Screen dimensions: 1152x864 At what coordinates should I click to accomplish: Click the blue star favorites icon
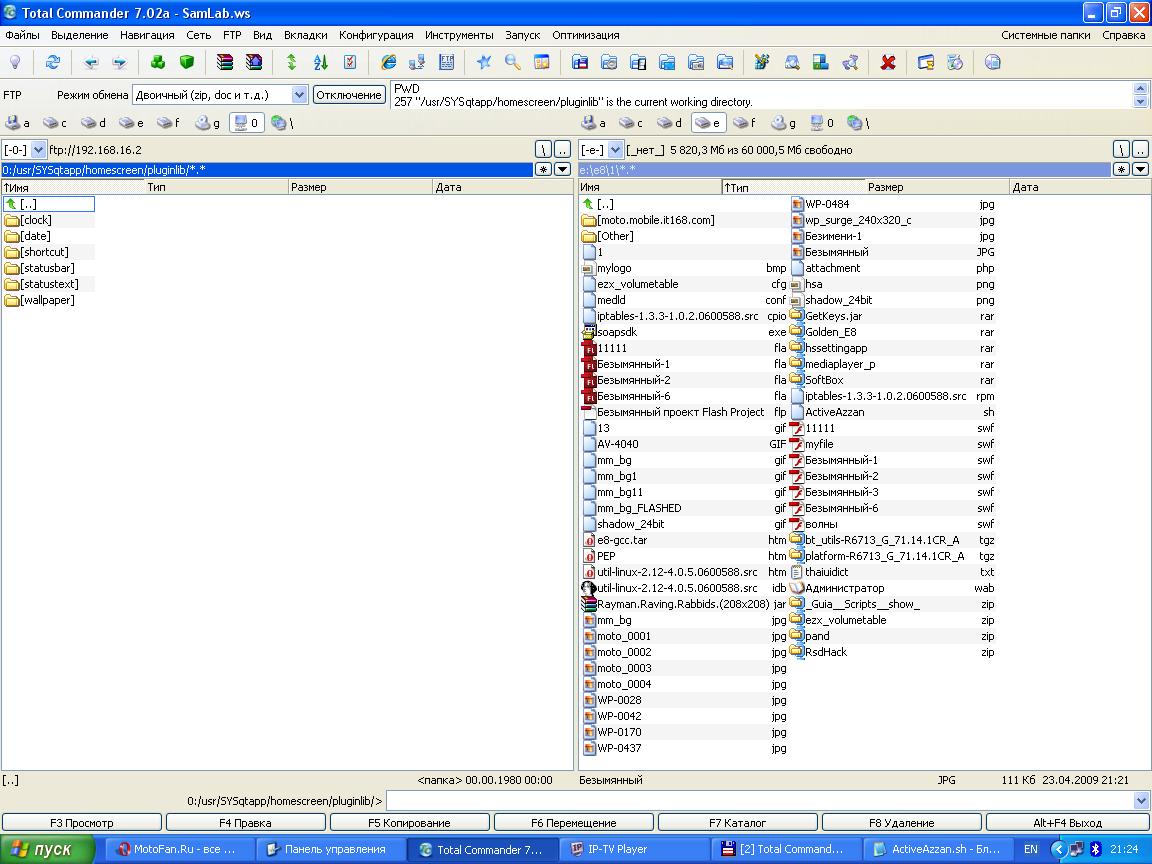pyautogui.click(x=484, y=62)
